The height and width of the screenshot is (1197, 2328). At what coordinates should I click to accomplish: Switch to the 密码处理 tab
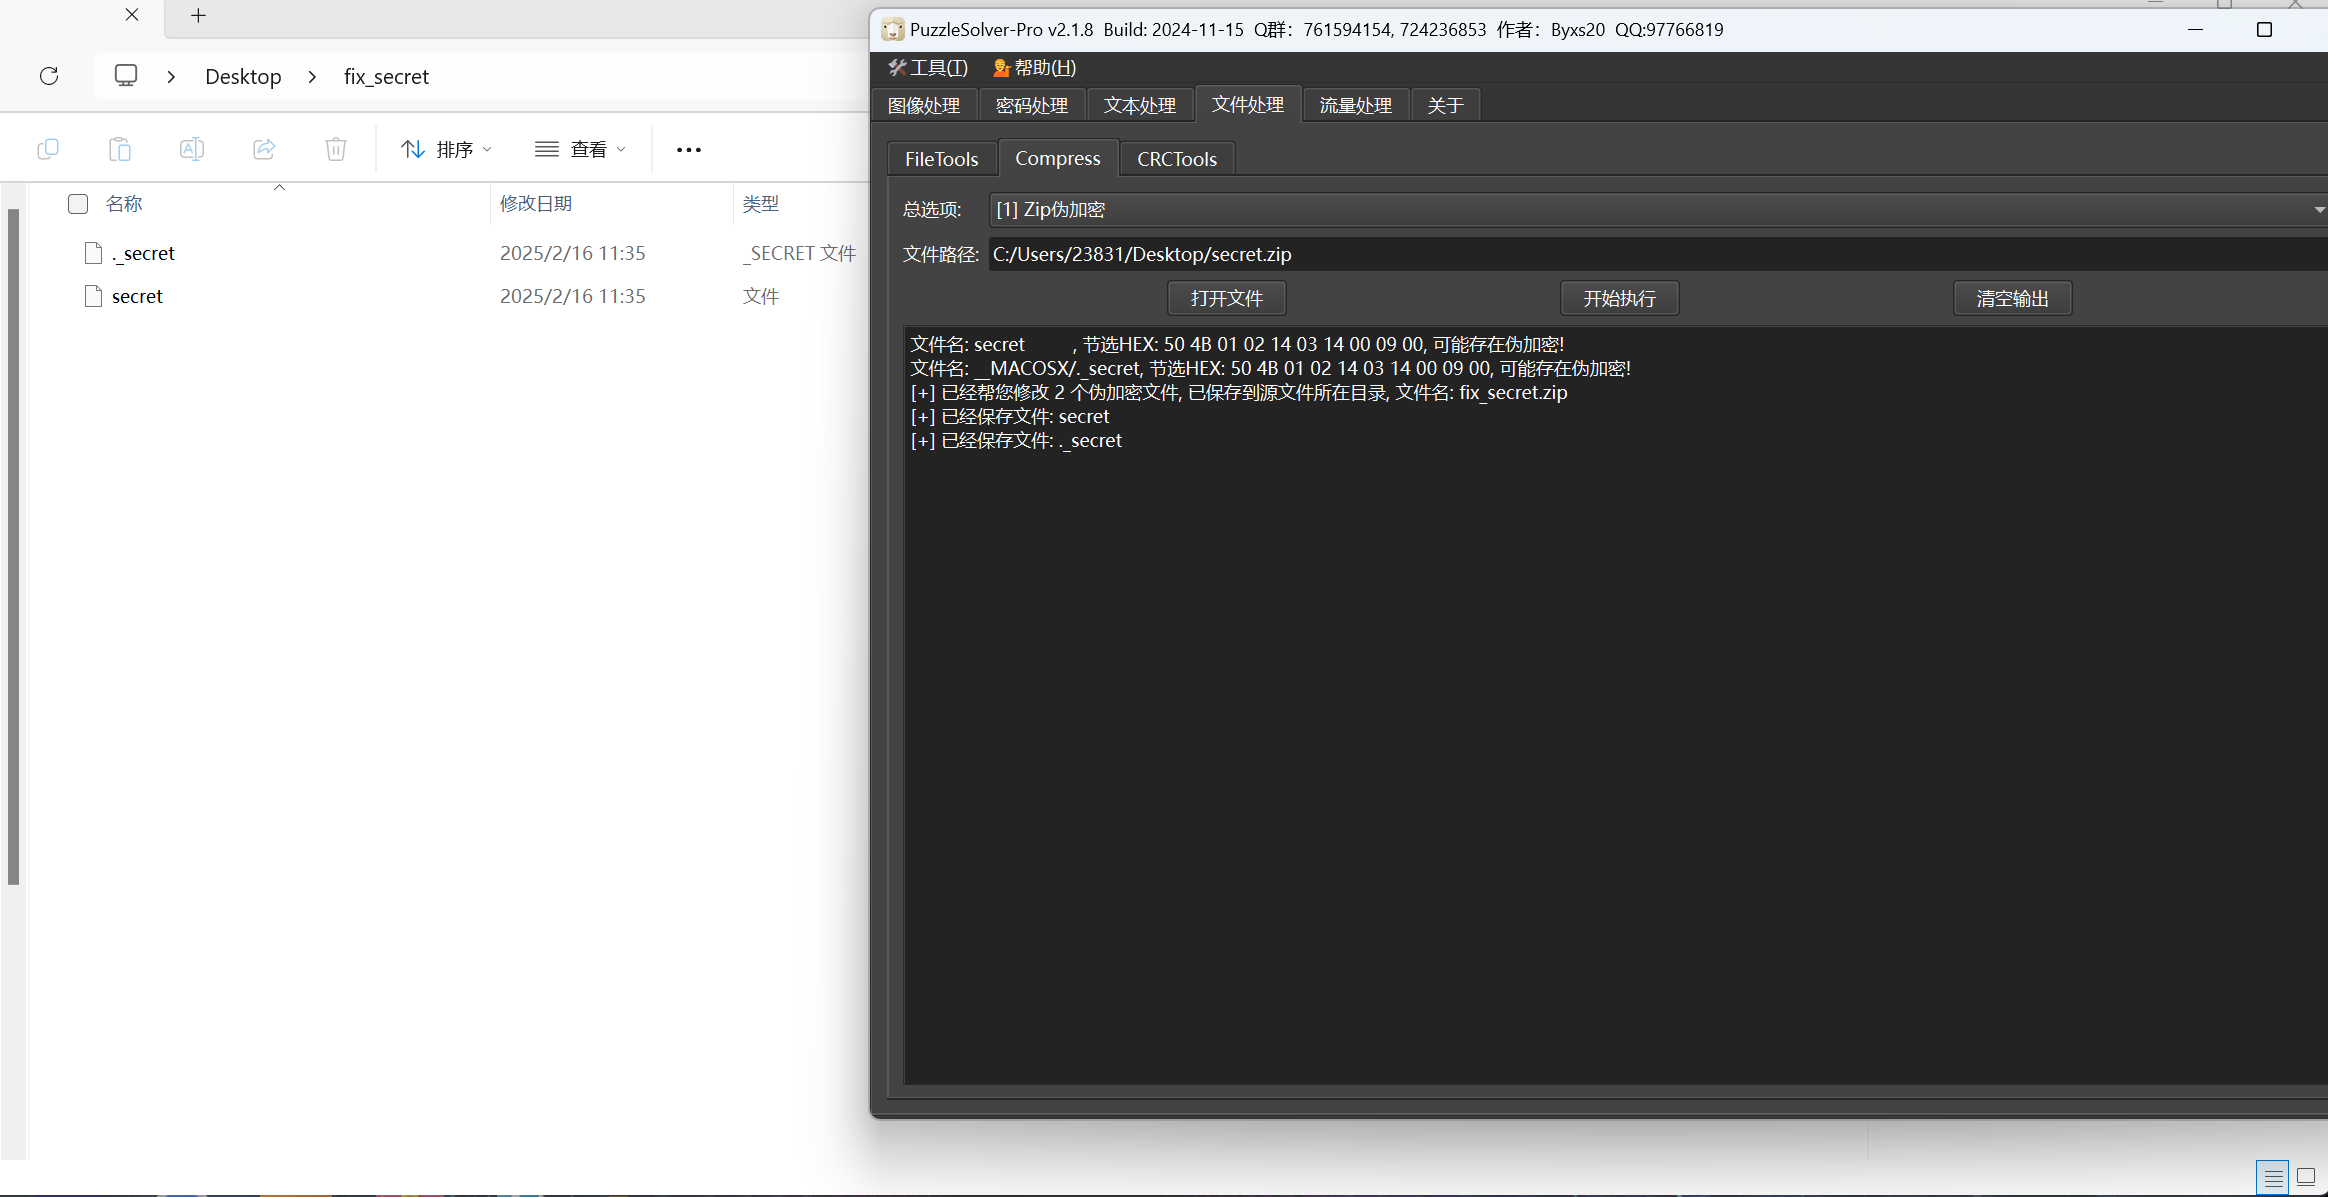click(1032, 105)
